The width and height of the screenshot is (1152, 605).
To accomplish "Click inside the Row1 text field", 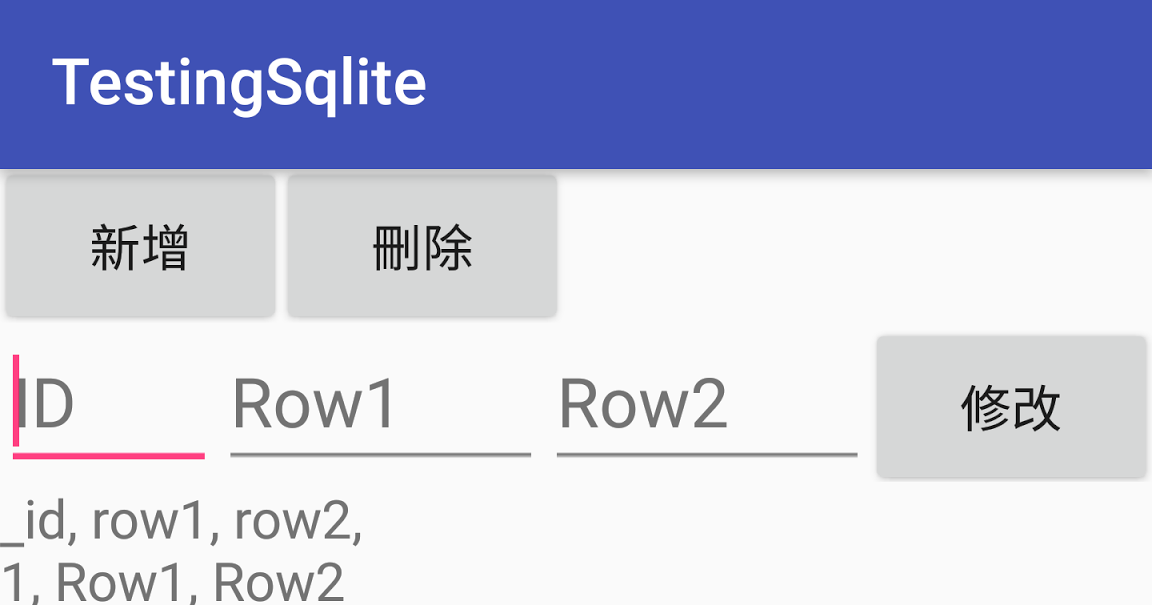I will 380,405.
